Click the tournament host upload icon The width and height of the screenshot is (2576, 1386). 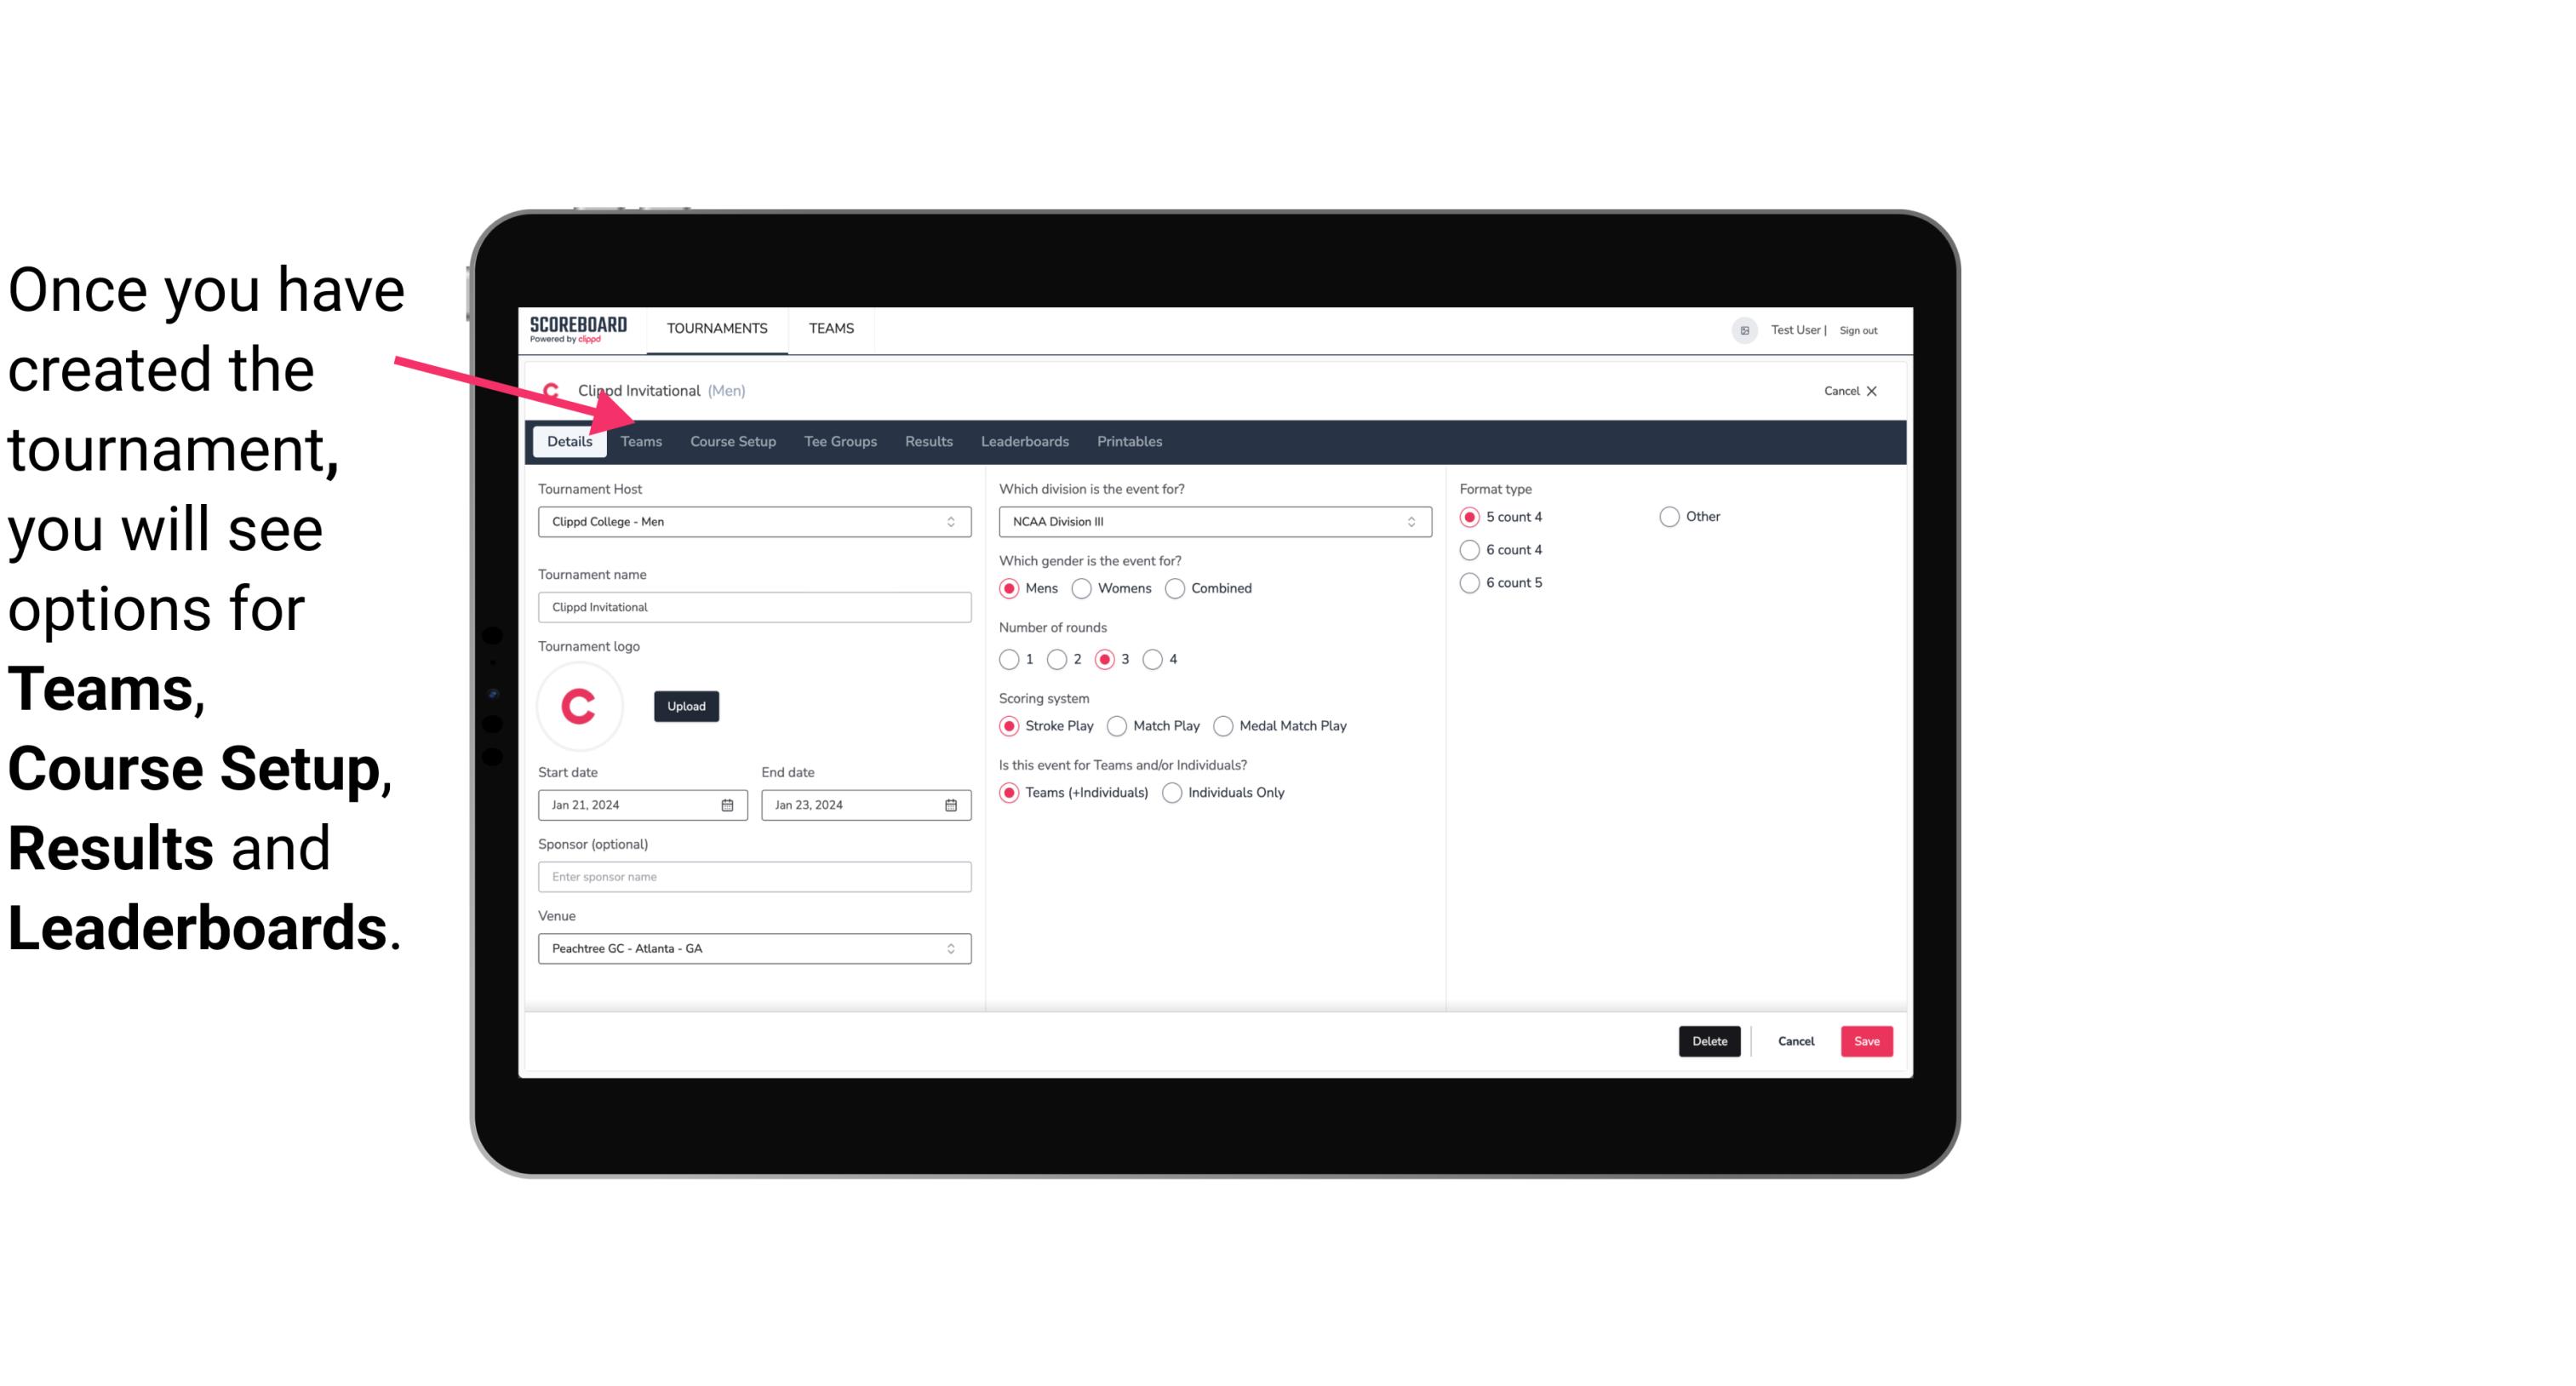[684, 705]
